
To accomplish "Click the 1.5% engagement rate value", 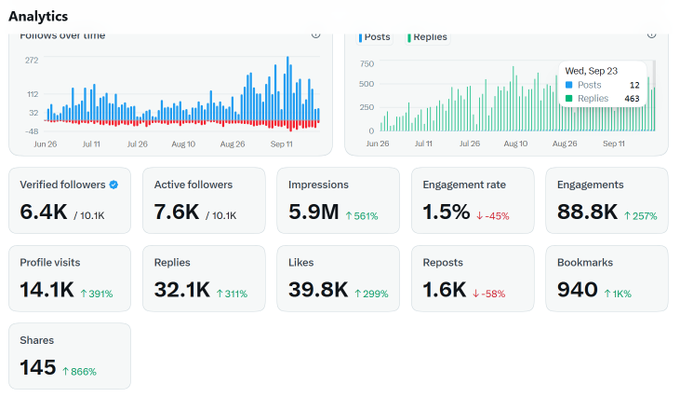I will [x=446, y=212].
